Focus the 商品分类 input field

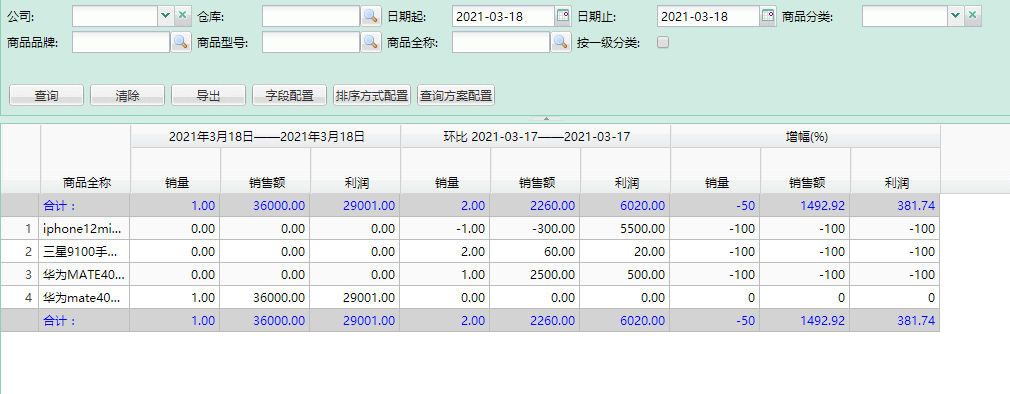pyautogui.click(x=905, y=16)
